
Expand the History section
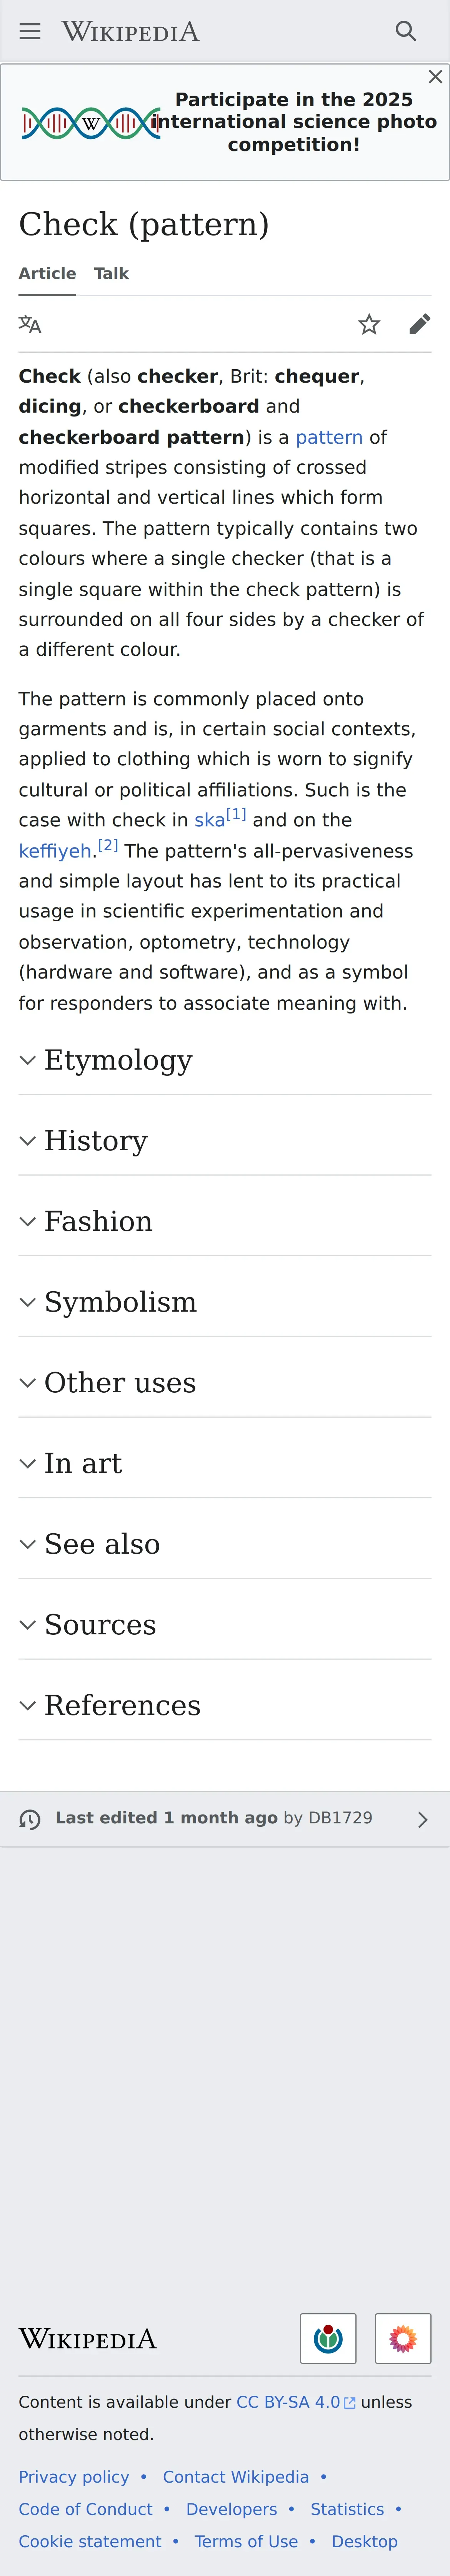[225, 1141]
